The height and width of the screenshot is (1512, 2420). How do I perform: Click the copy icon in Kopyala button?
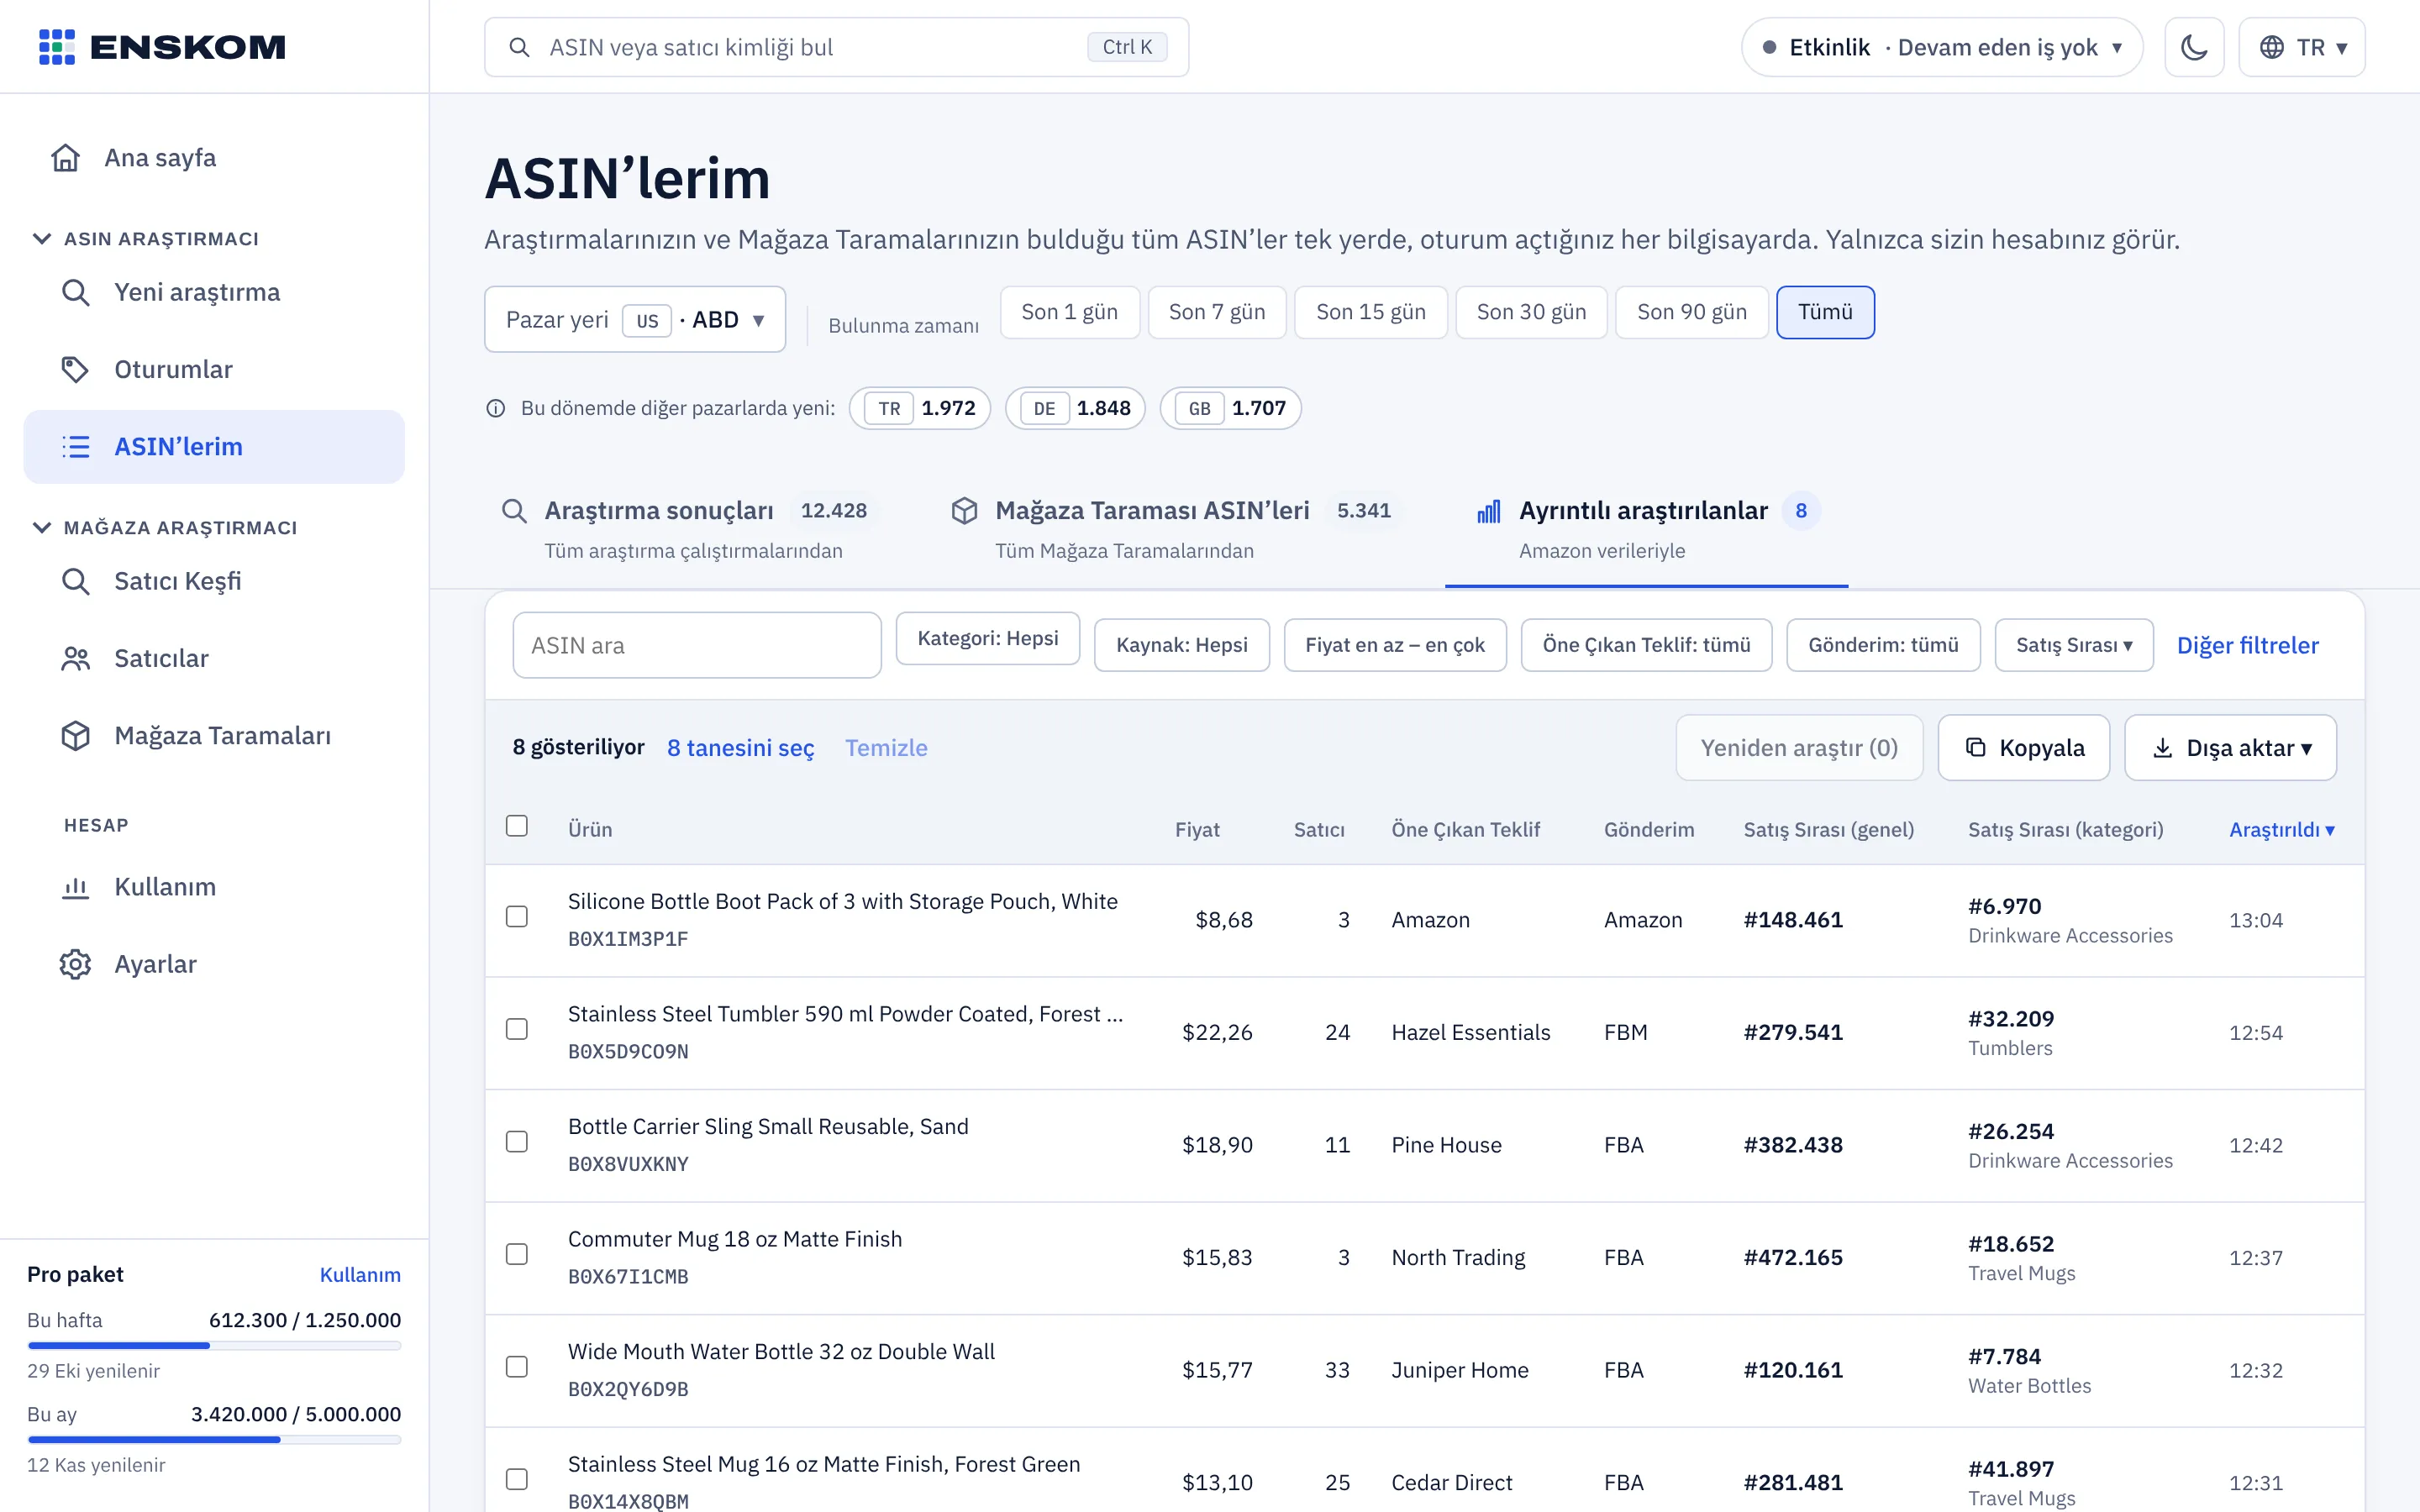(1975, 747)
